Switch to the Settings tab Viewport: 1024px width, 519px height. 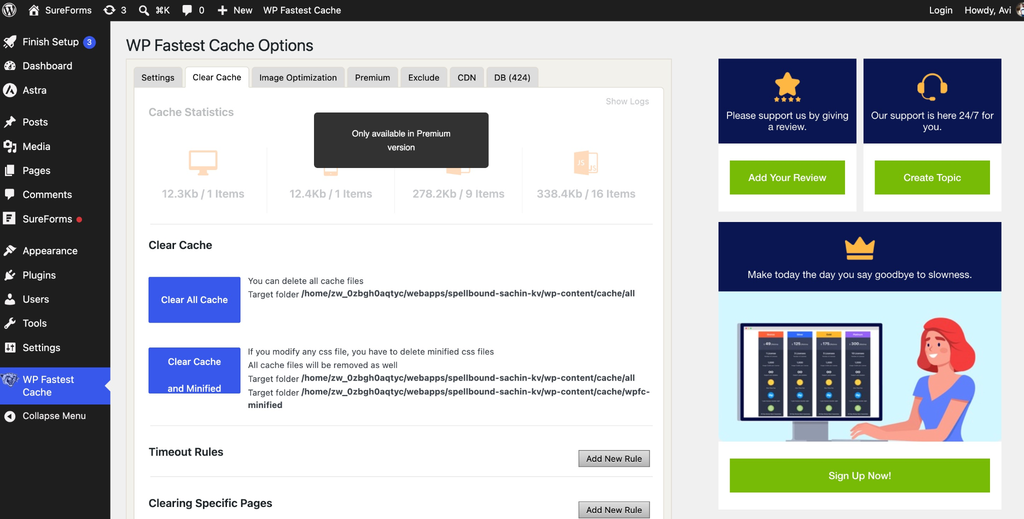tap(158, 77)
